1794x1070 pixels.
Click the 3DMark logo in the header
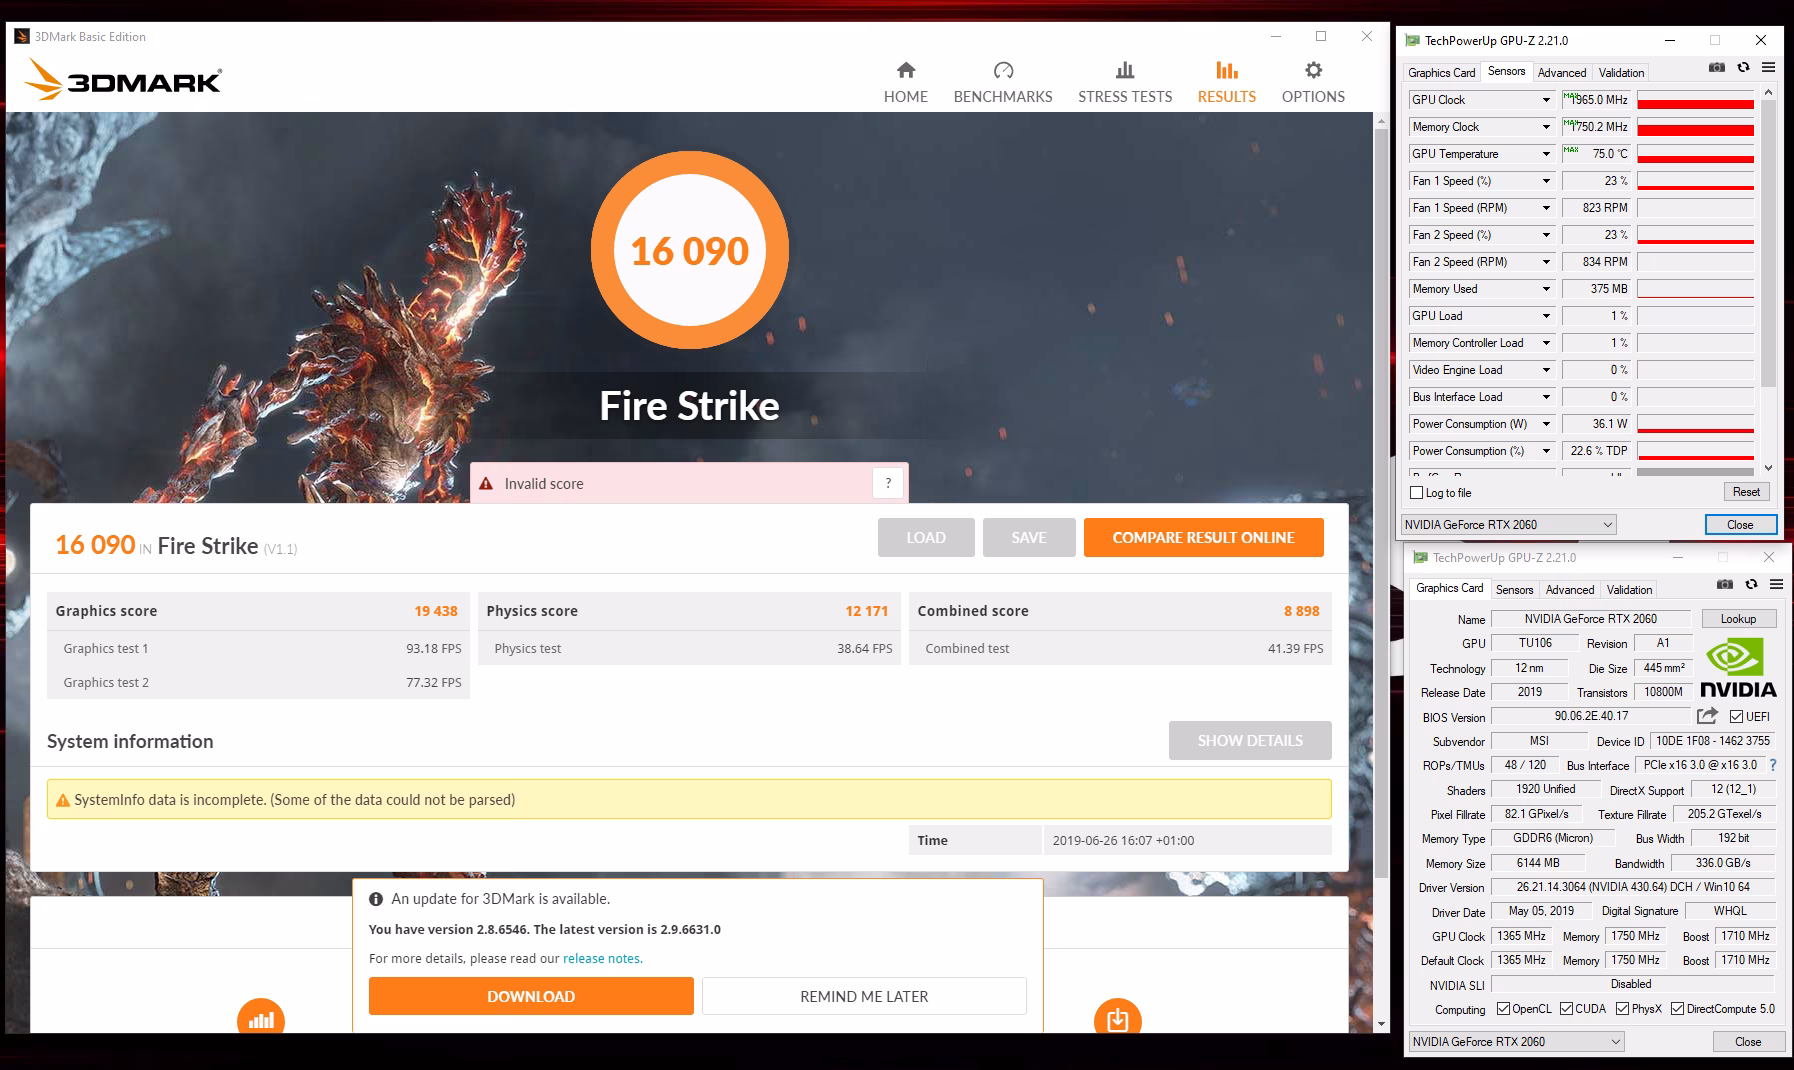click(x=124, y=80)
